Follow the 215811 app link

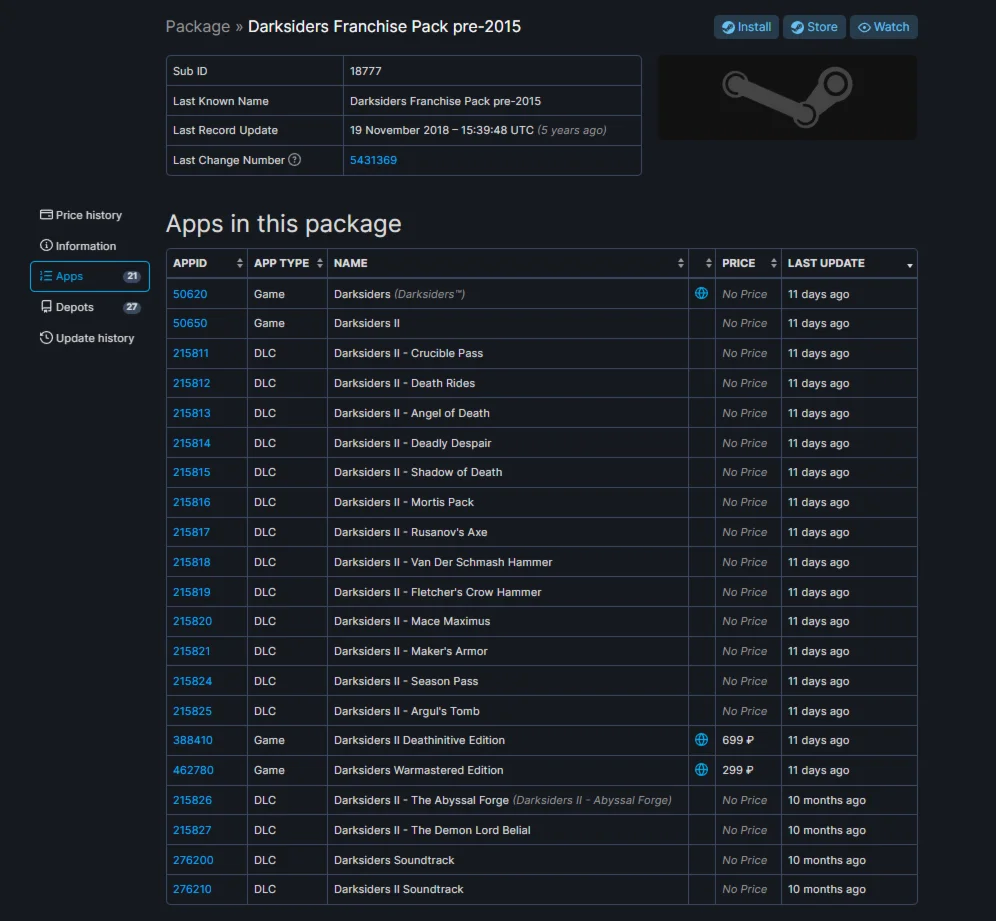pyautogui.click(x=191, y=353)
